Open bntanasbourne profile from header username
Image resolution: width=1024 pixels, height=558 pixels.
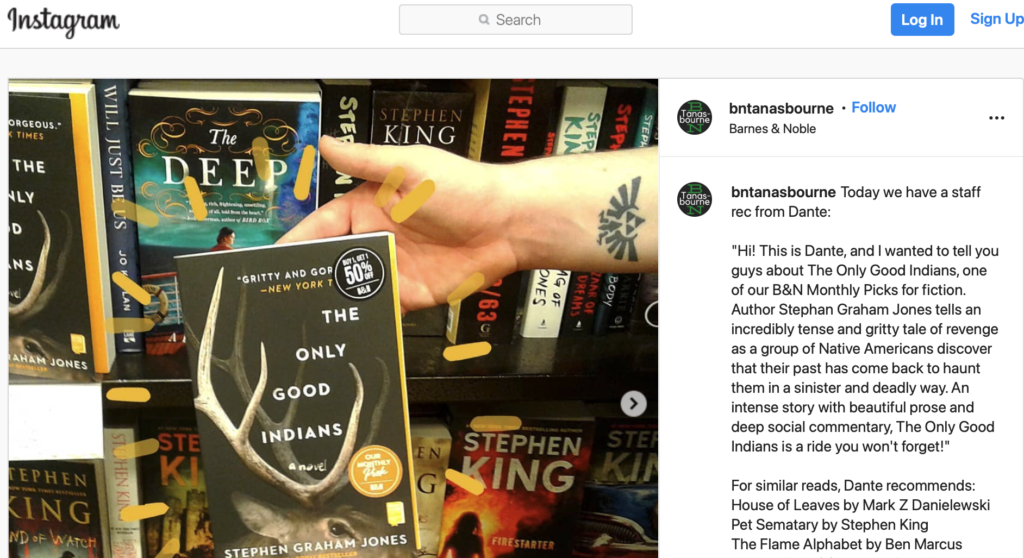click(781, 108)
